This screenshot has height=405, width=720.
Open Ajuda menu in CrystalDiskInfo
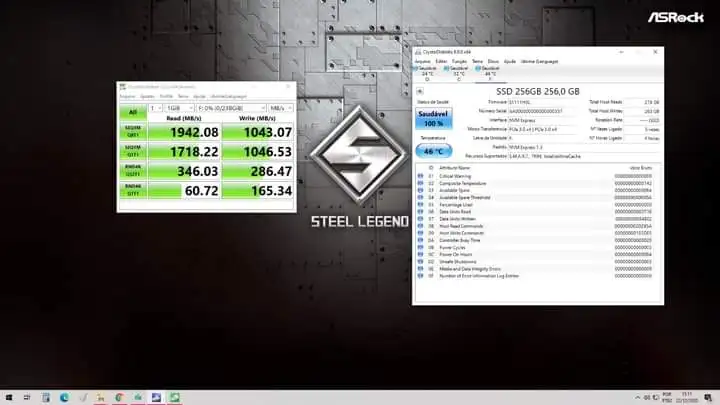coord(510,62)
